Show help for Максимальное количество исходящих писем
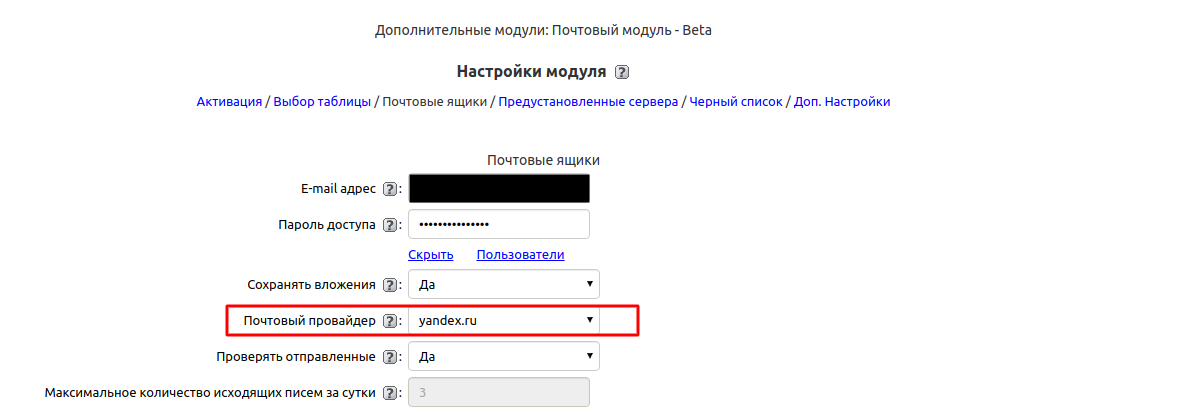This screenshot has width=1184, height=410. [x=390, y=393]
